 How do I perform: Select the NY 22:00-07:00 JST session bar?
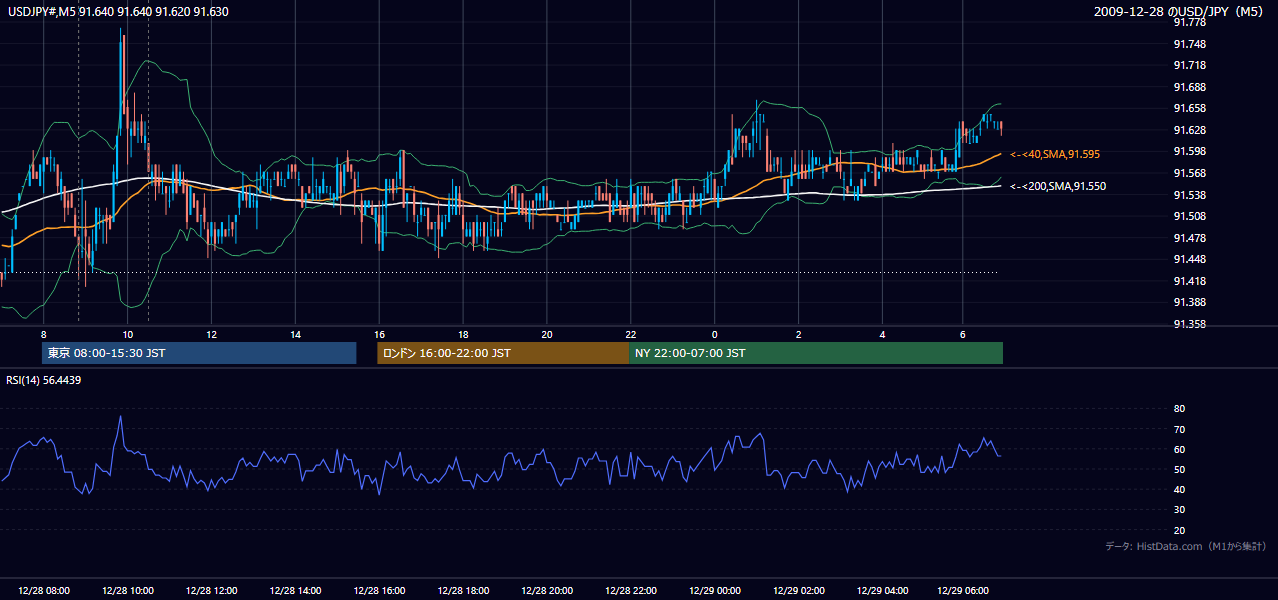point(816,353)
